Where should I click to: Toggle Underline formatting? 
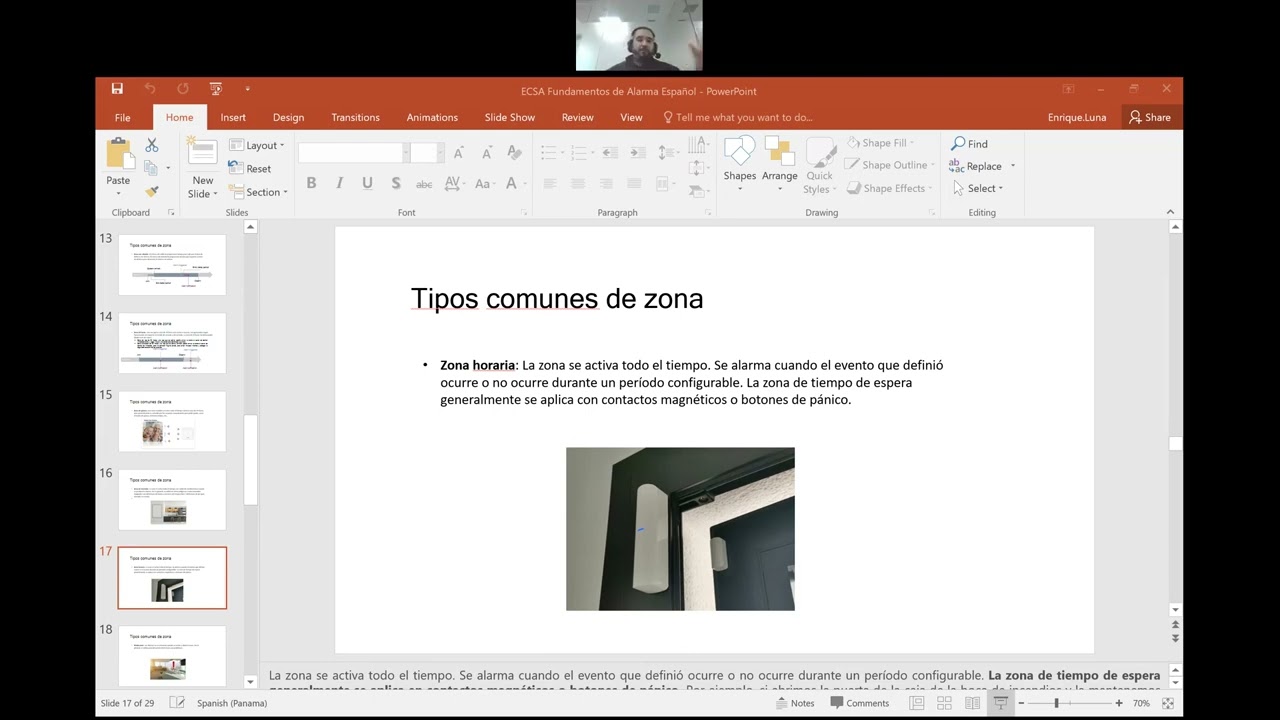(367, 183)
